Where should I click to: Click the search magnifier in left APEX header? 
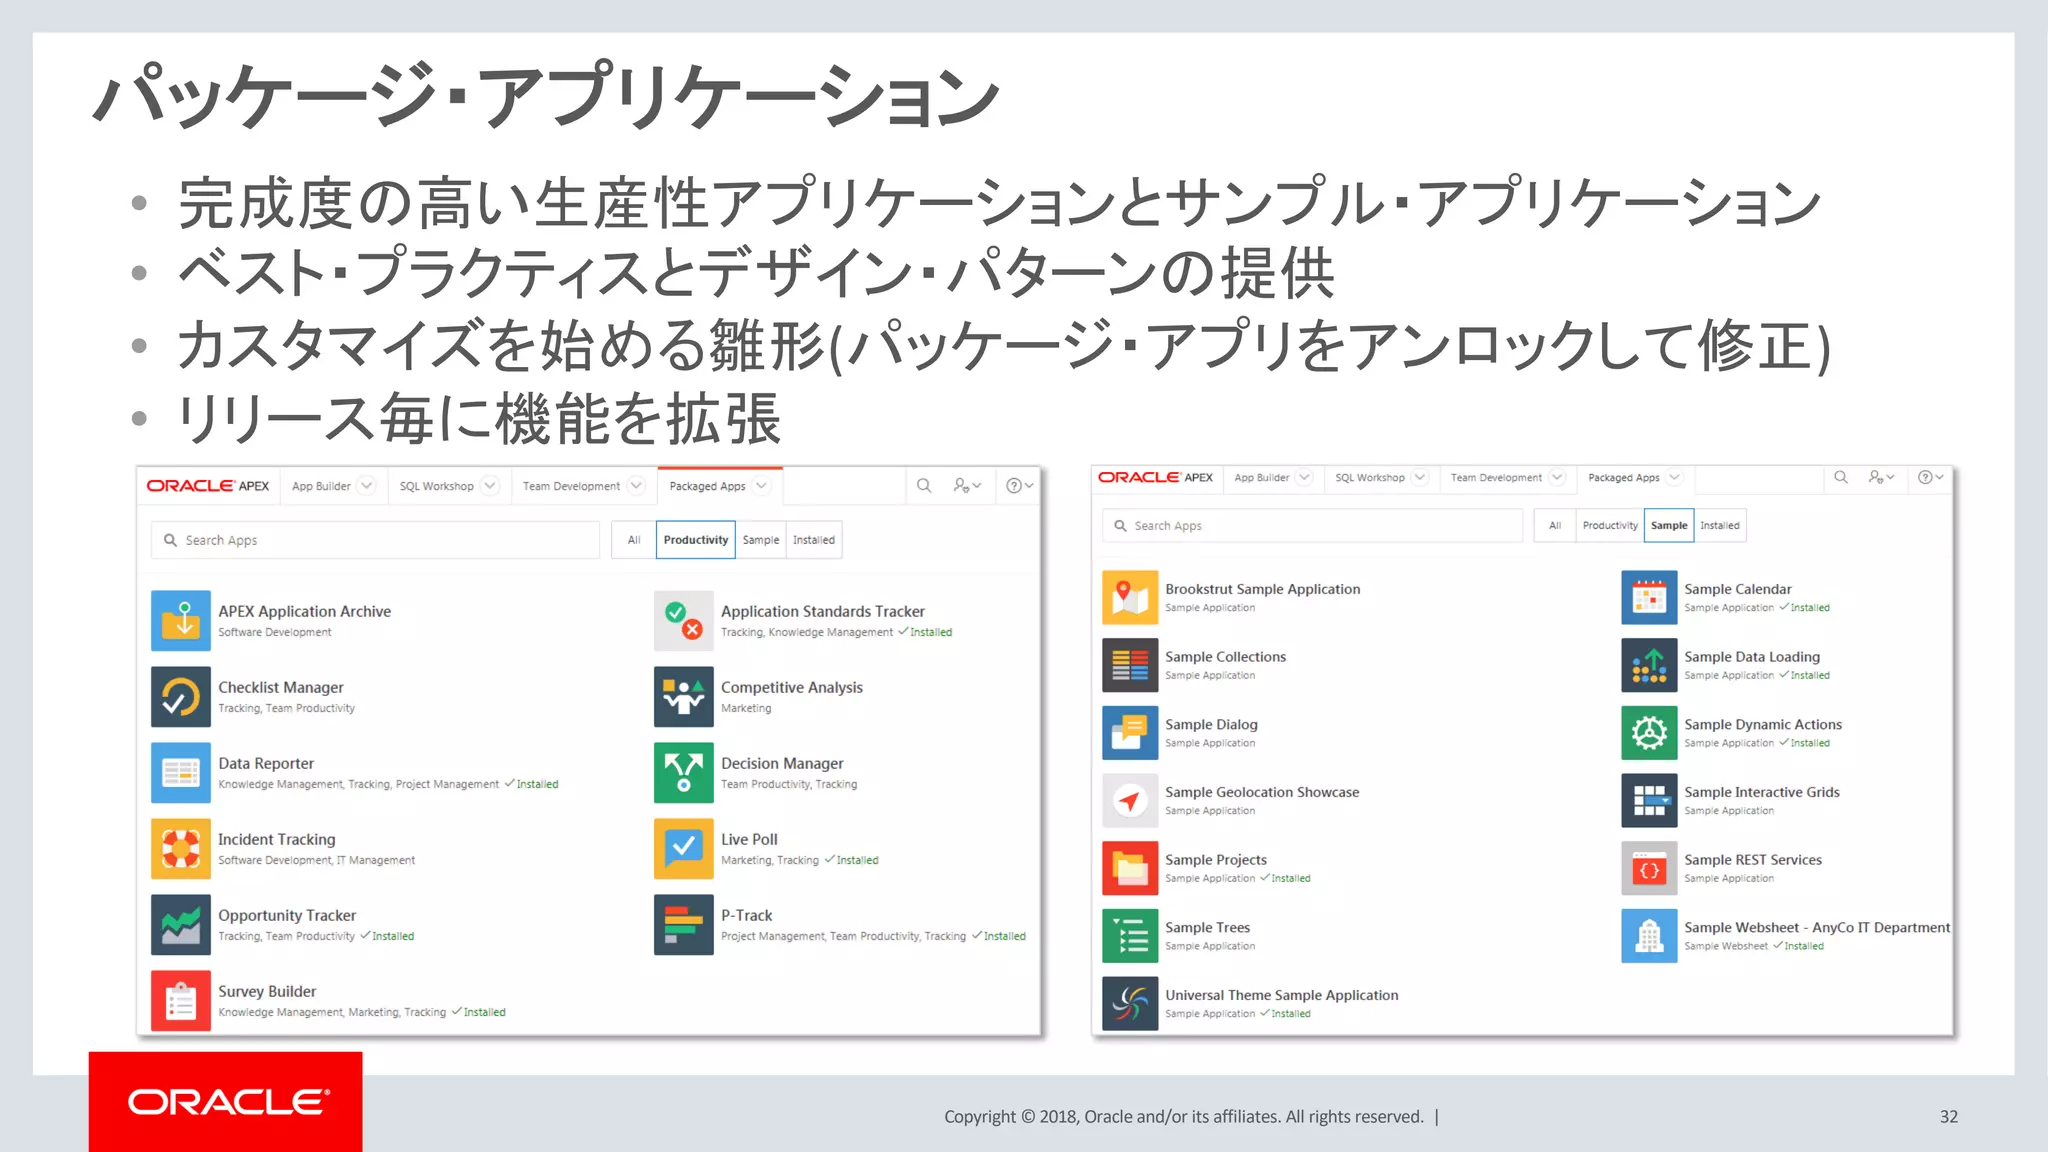924,485
